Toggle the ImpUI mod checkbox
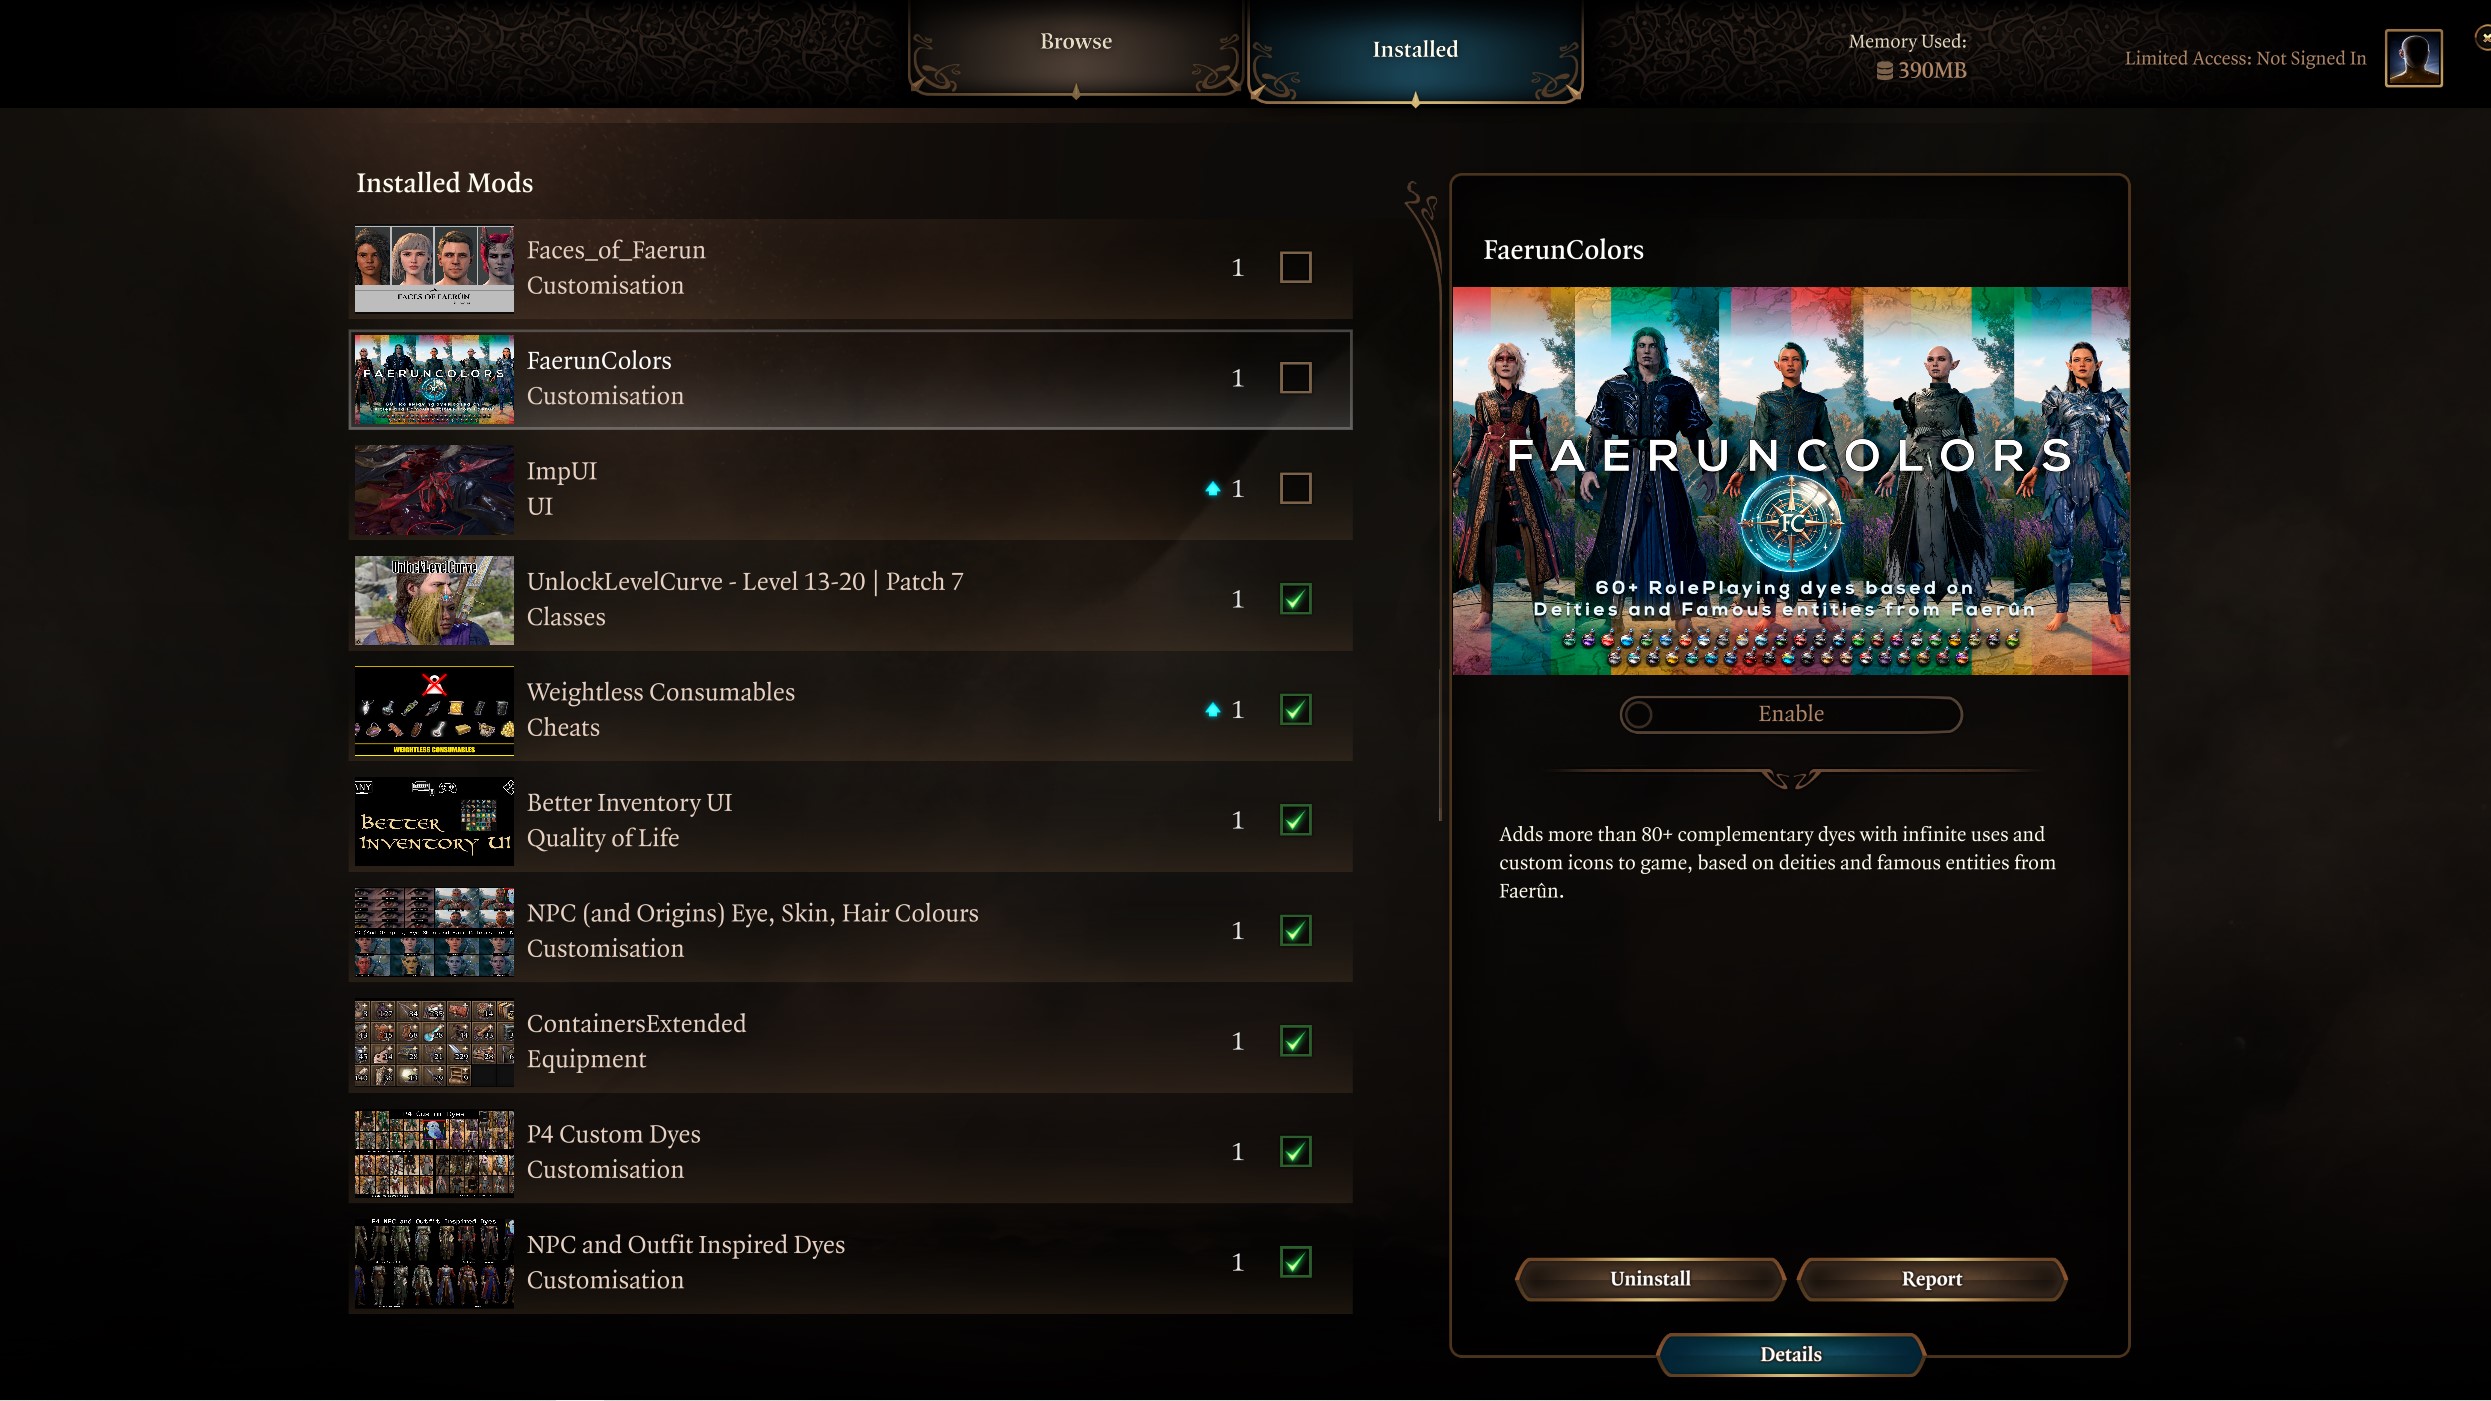 pos(1295,488)
